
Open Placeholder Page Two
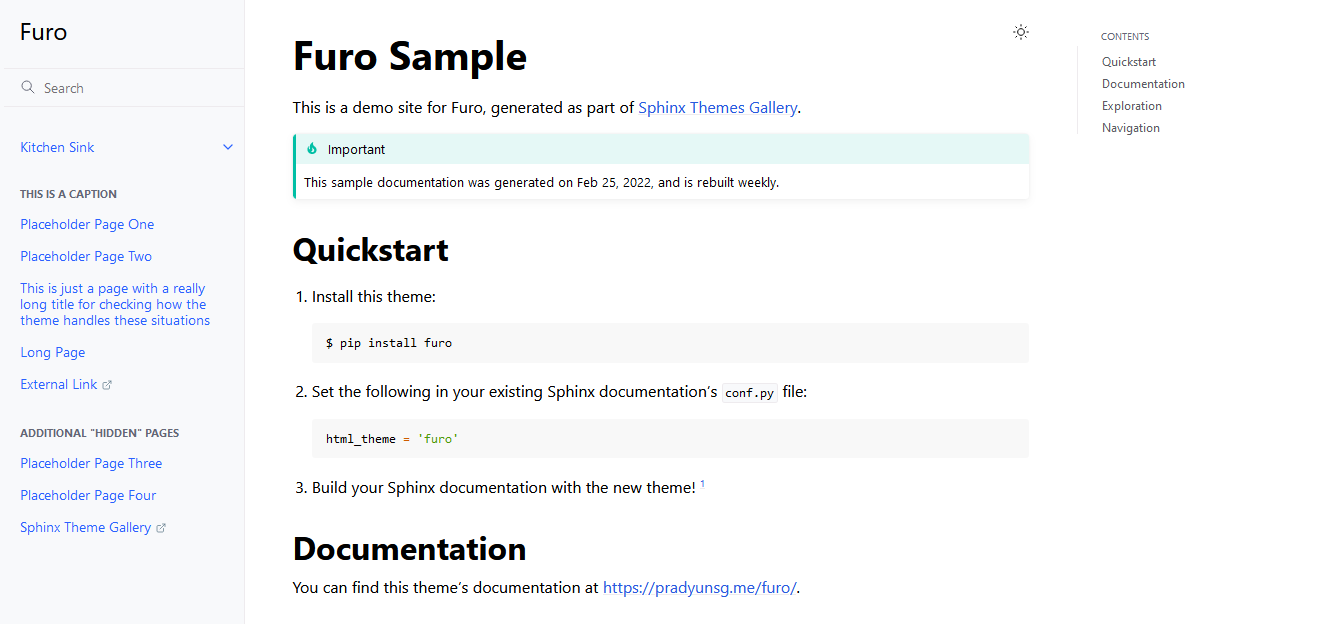click(86, 256)
